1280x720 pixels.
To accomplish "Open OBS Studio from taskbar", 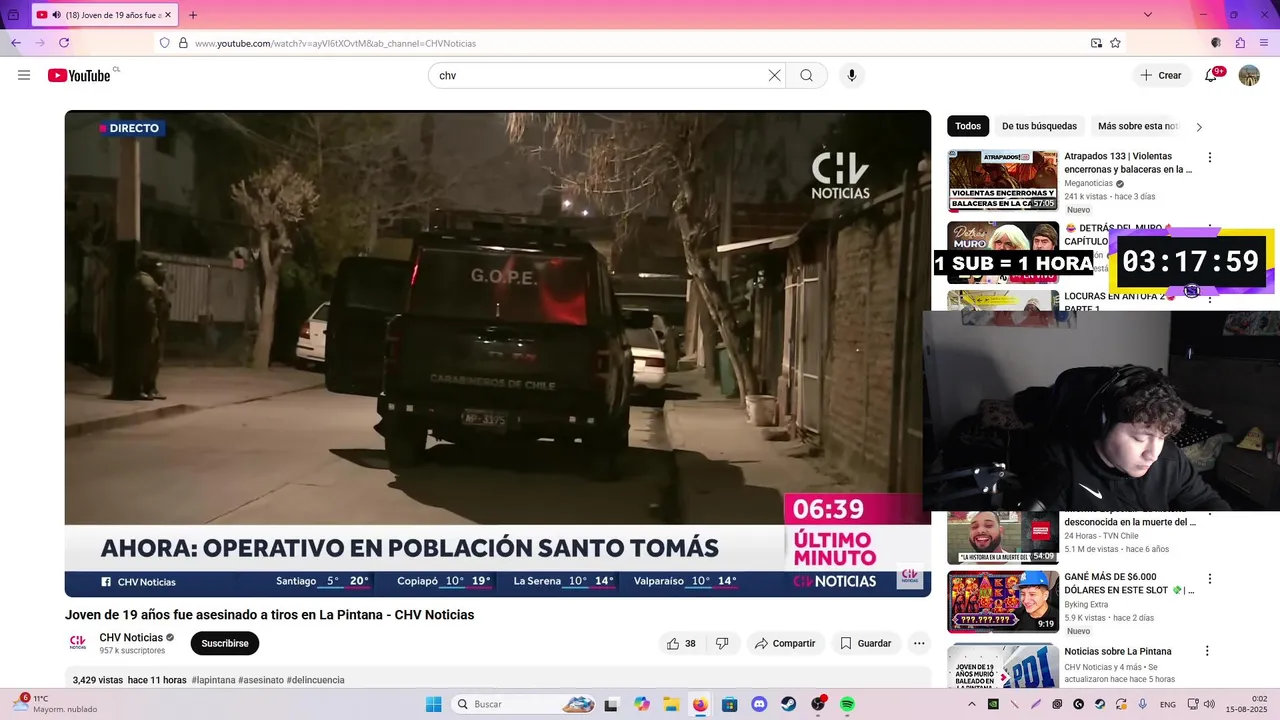I will 818,704.
